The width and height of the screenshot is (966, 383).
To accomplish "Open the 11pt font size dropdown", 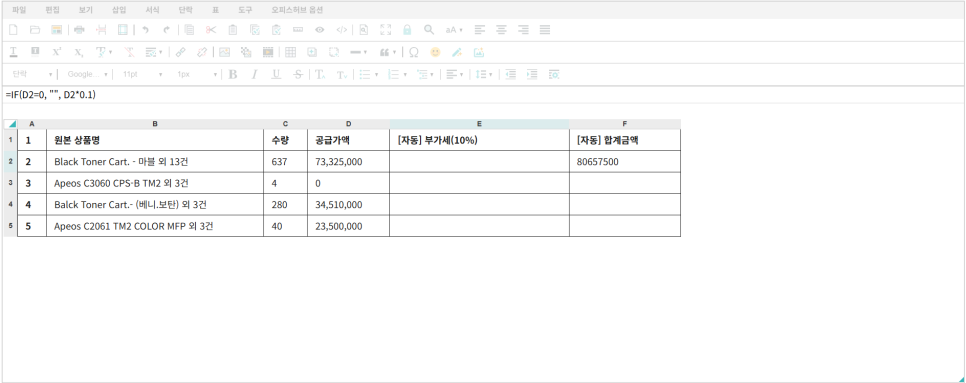I will [142, 75].
